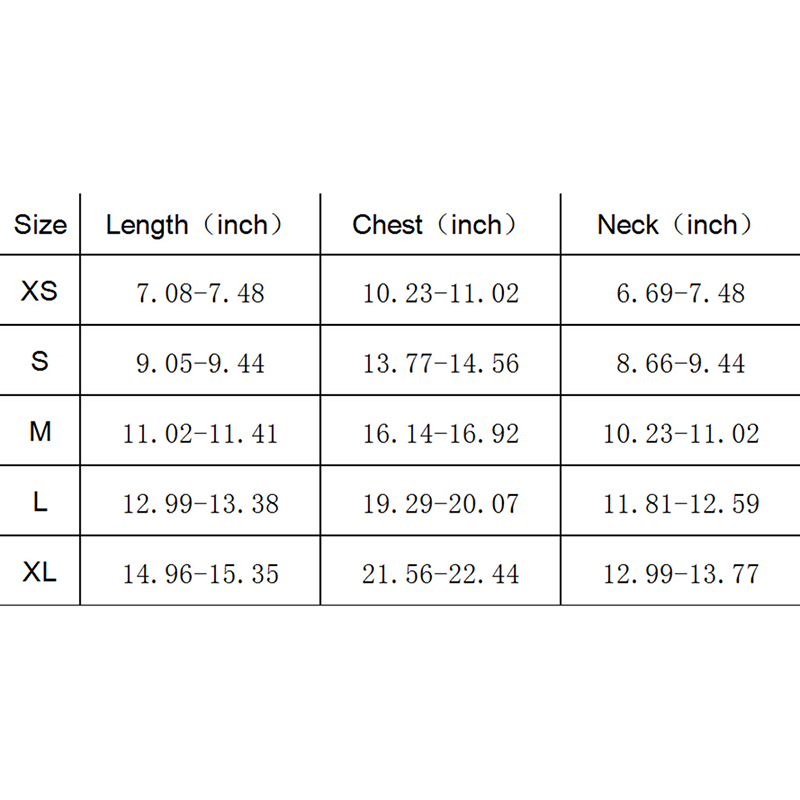Click the S length value 9.05-9.44
The image size is (800, 800).
(200, 363)
